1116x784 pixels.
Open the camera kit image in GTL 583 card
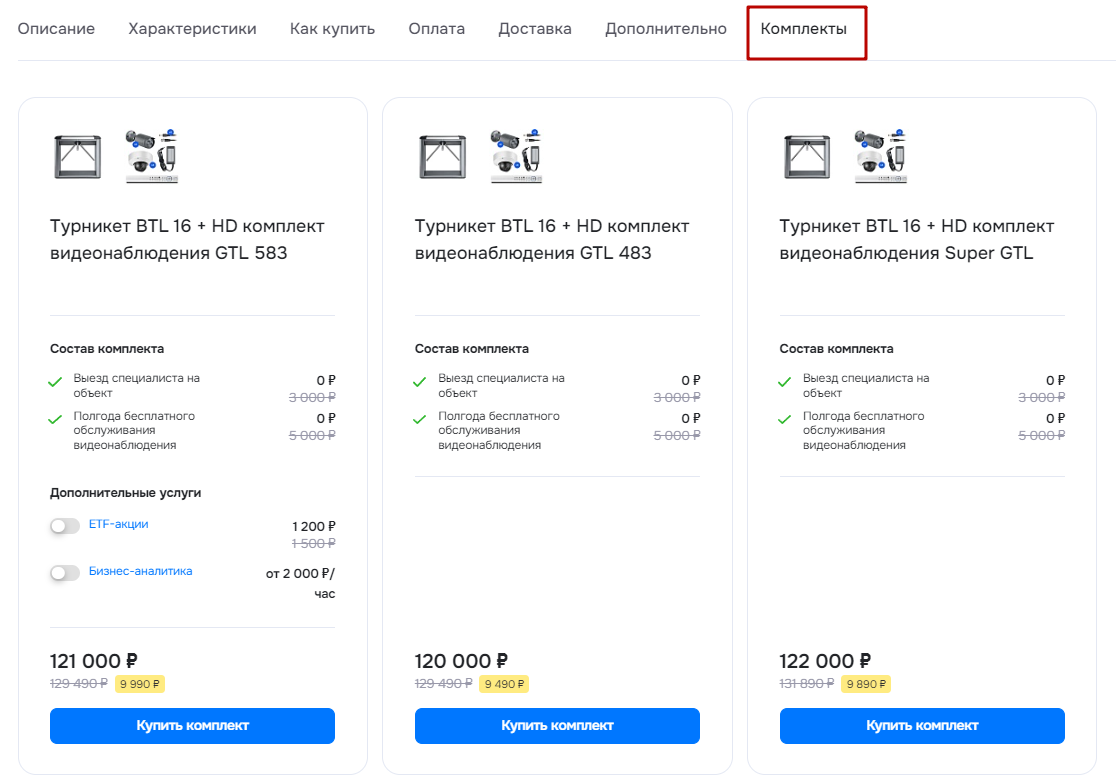click(x=152, y=157)
